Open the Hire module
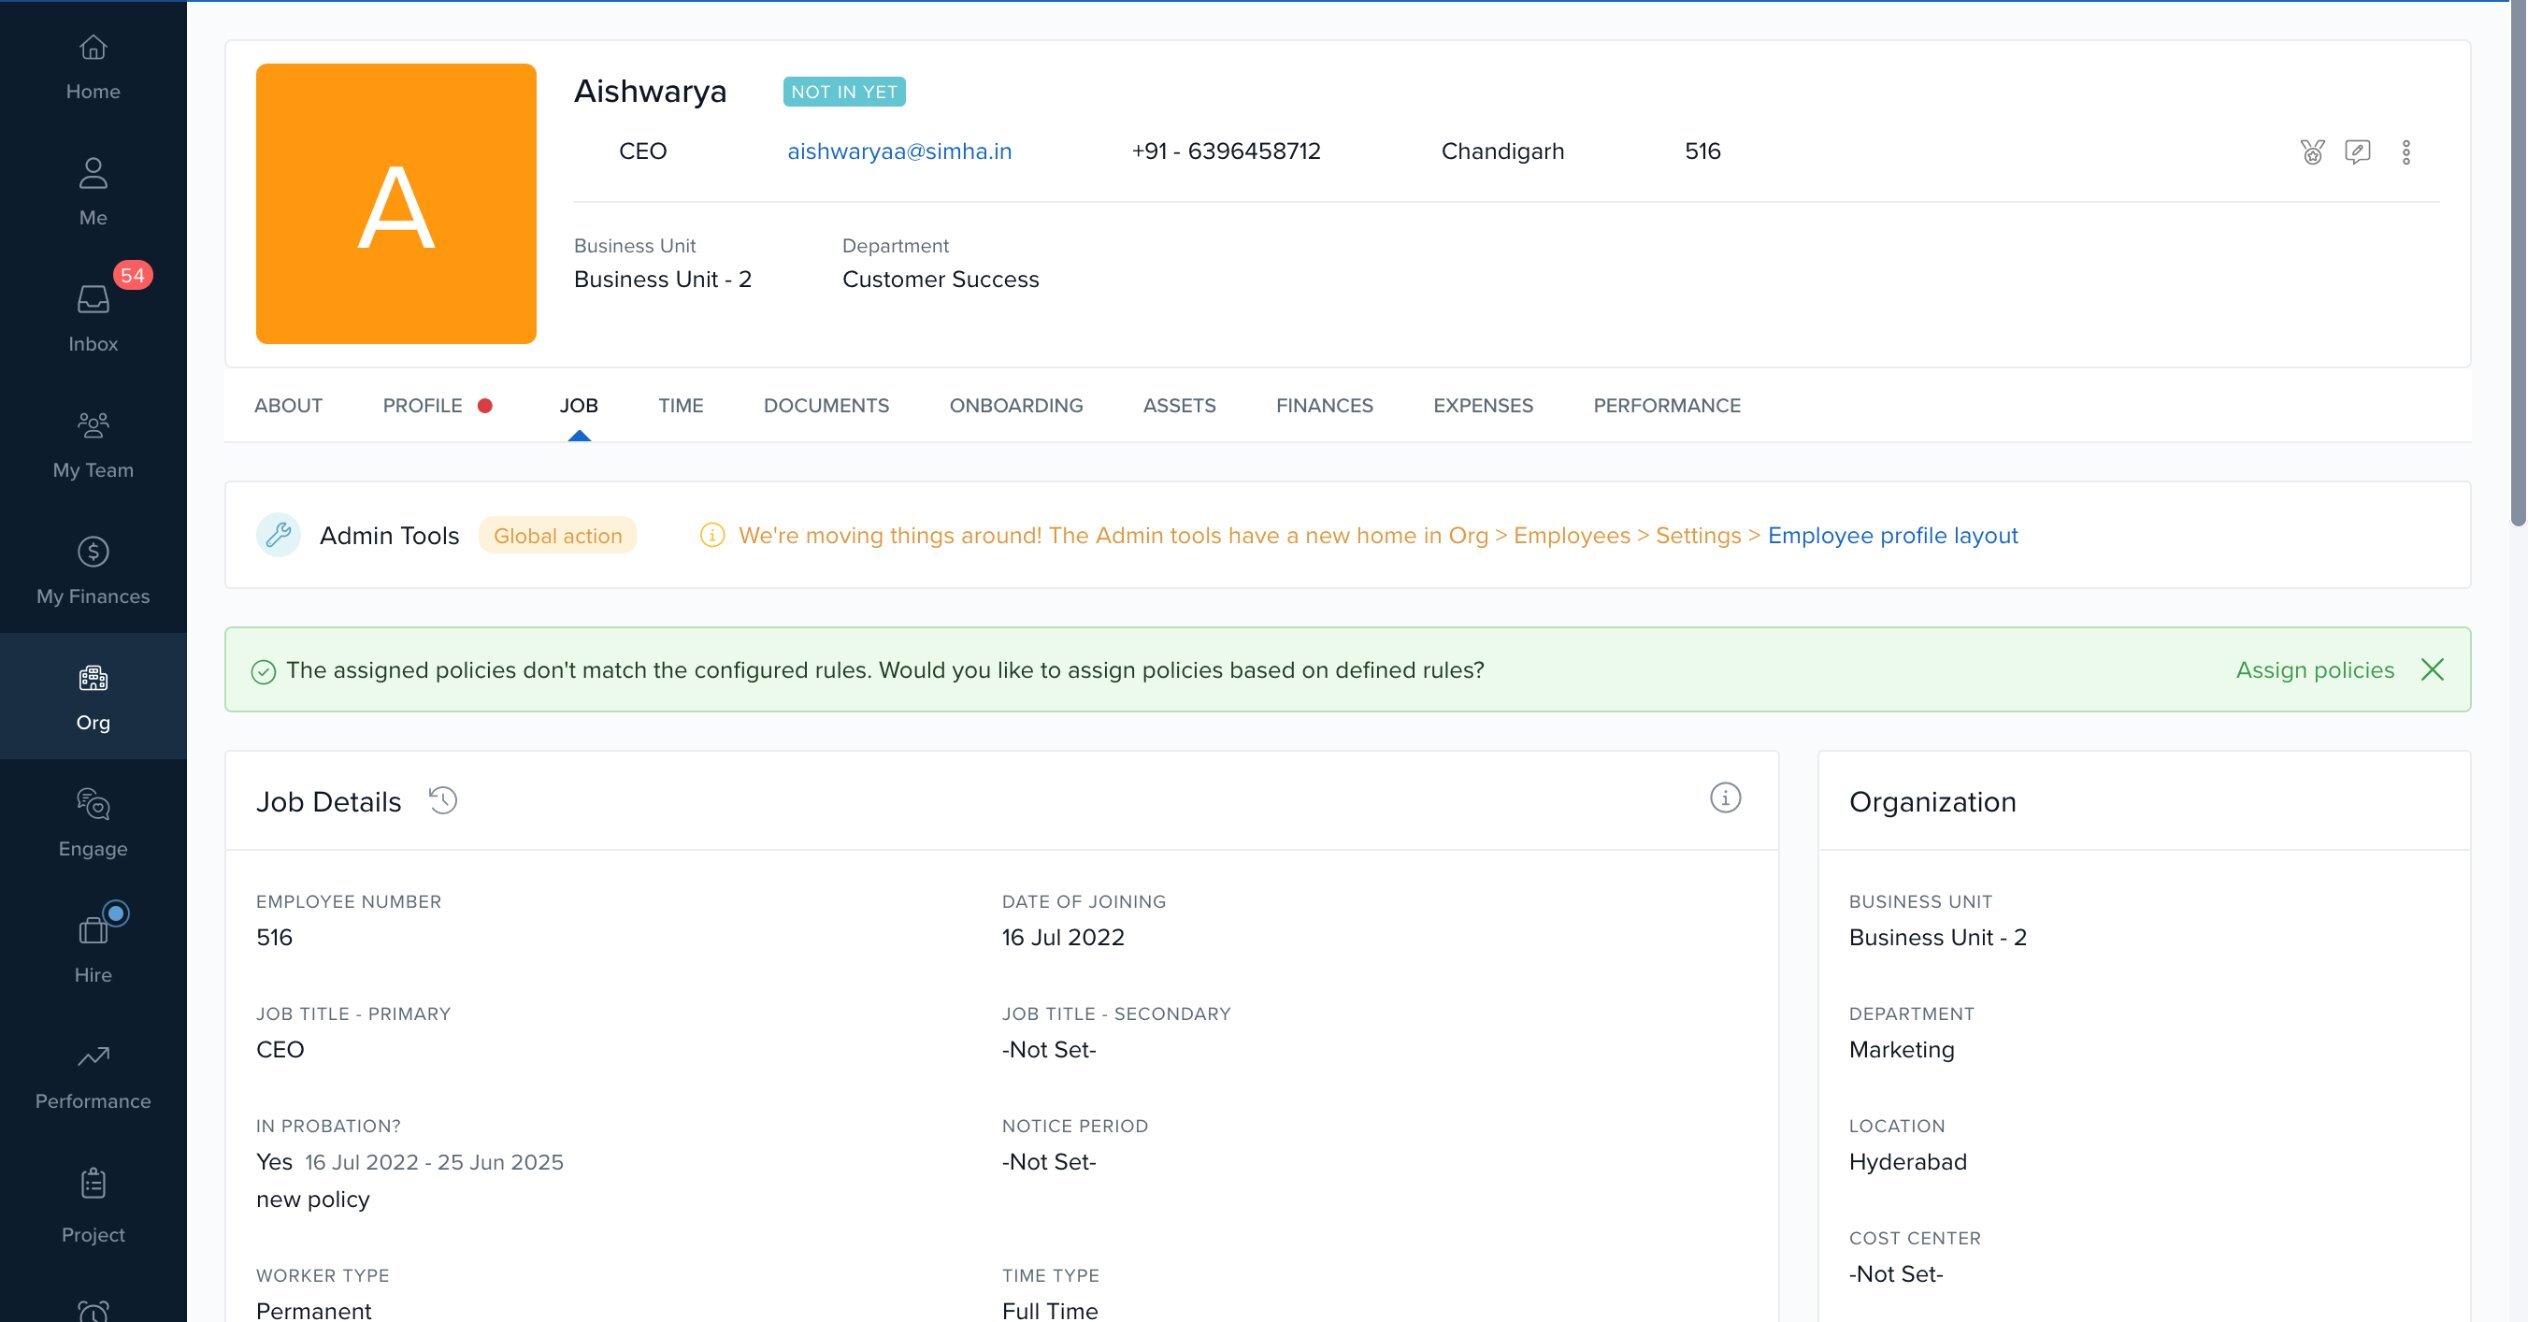This screenshot has width=2528, height=1322. coord(93,949)
